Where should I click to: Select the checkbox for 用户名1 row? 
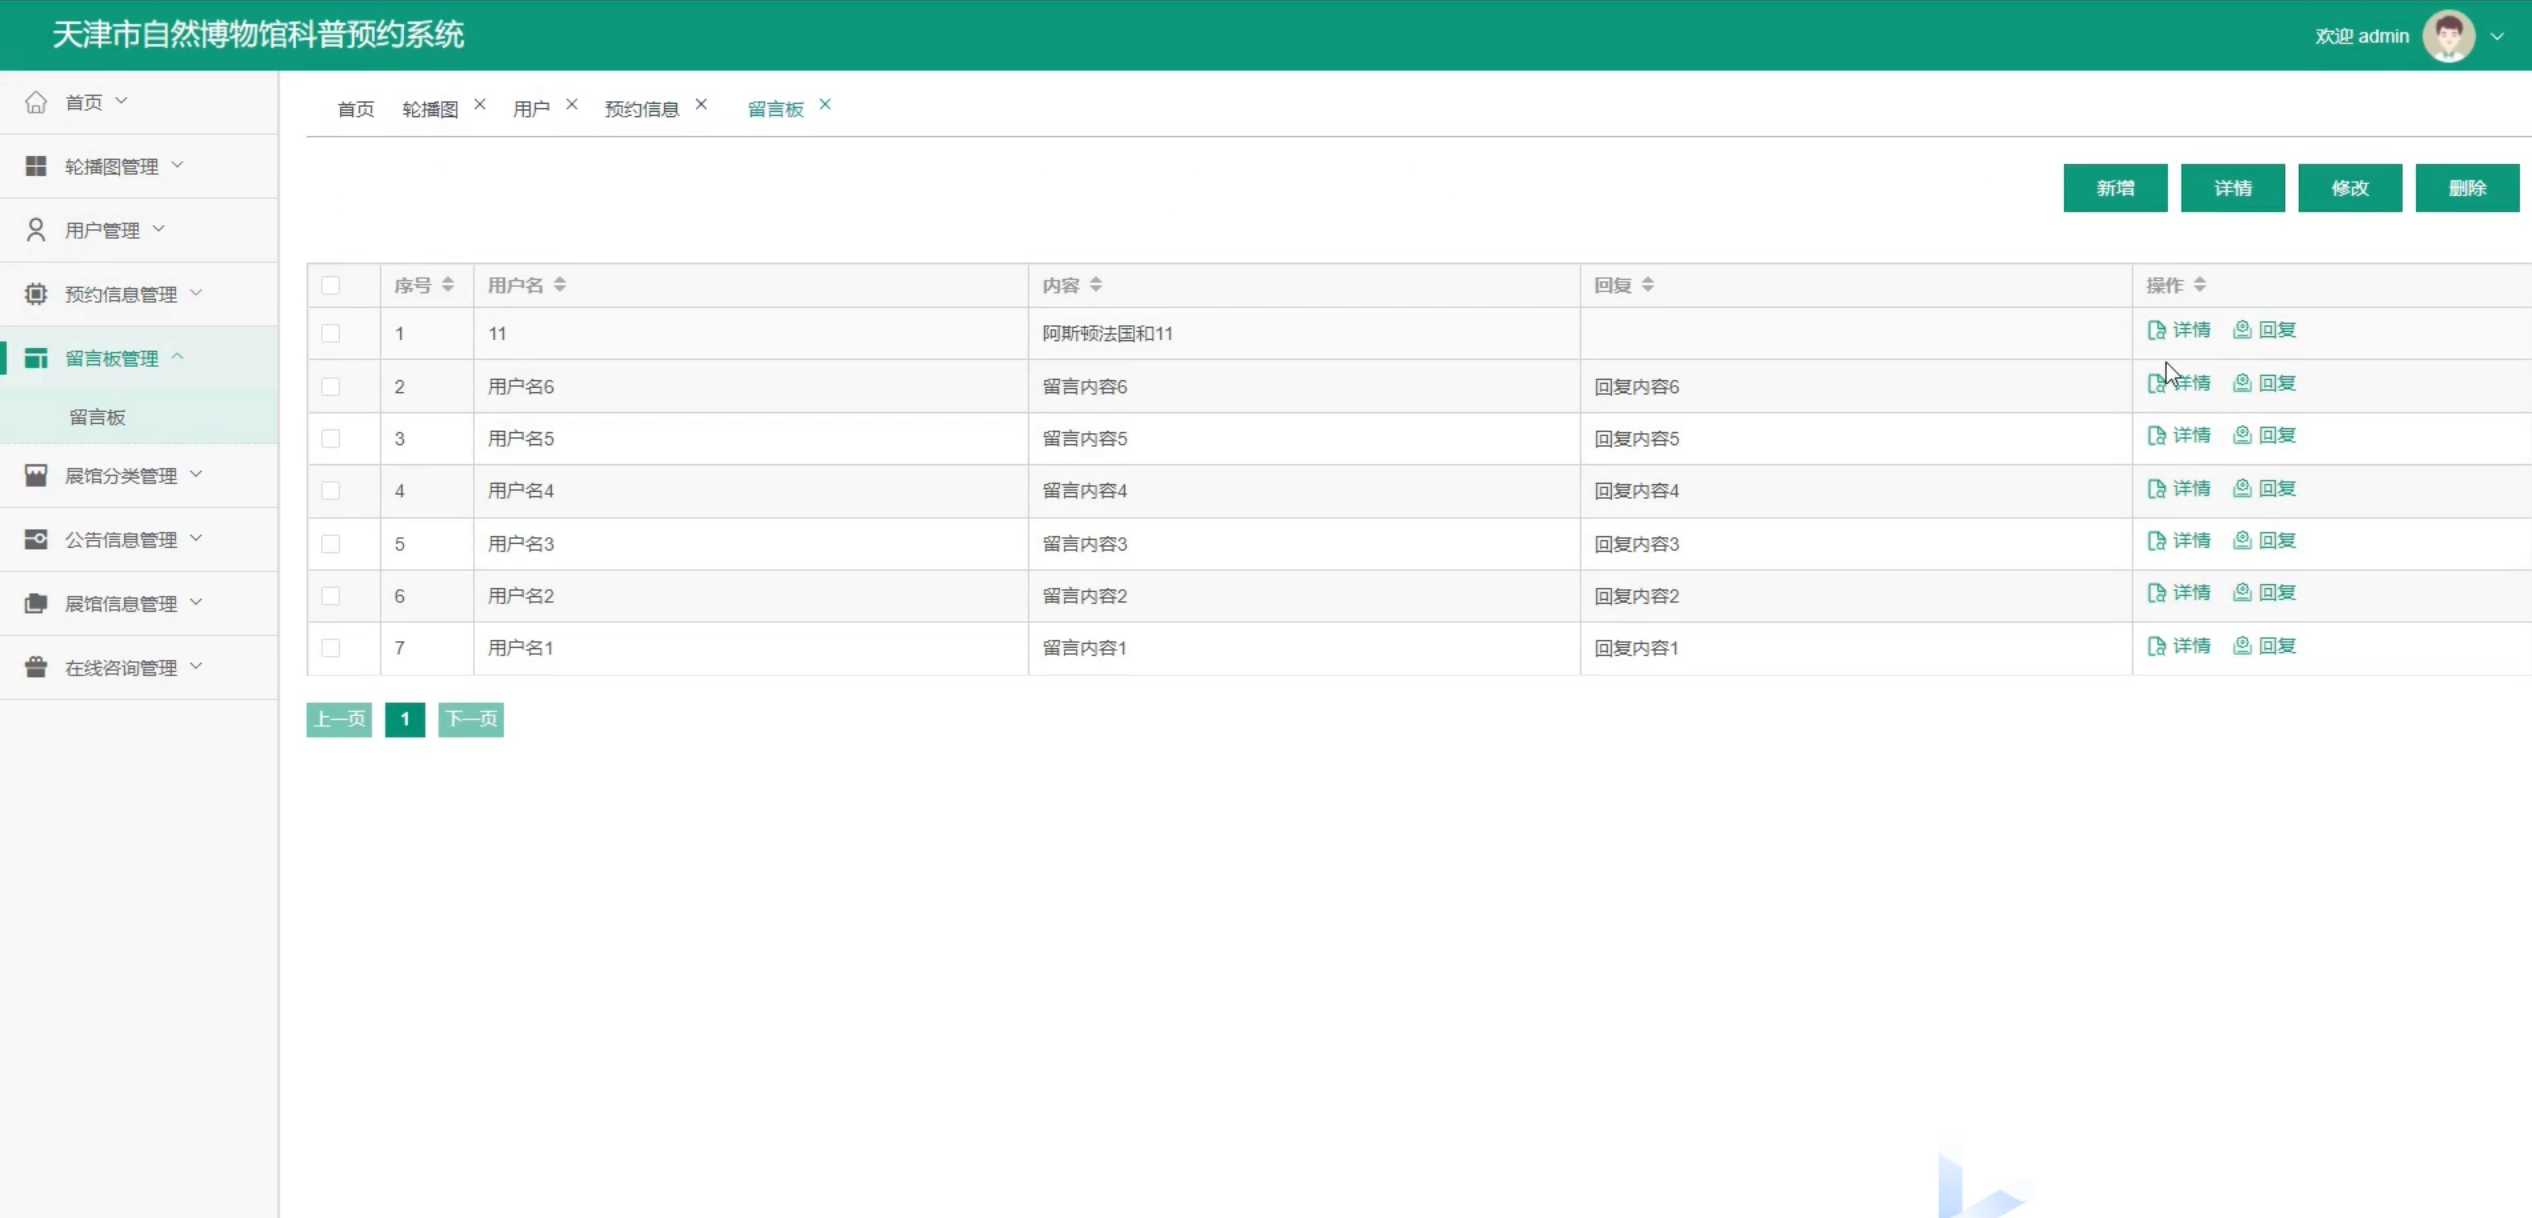(x=331, y=648)
